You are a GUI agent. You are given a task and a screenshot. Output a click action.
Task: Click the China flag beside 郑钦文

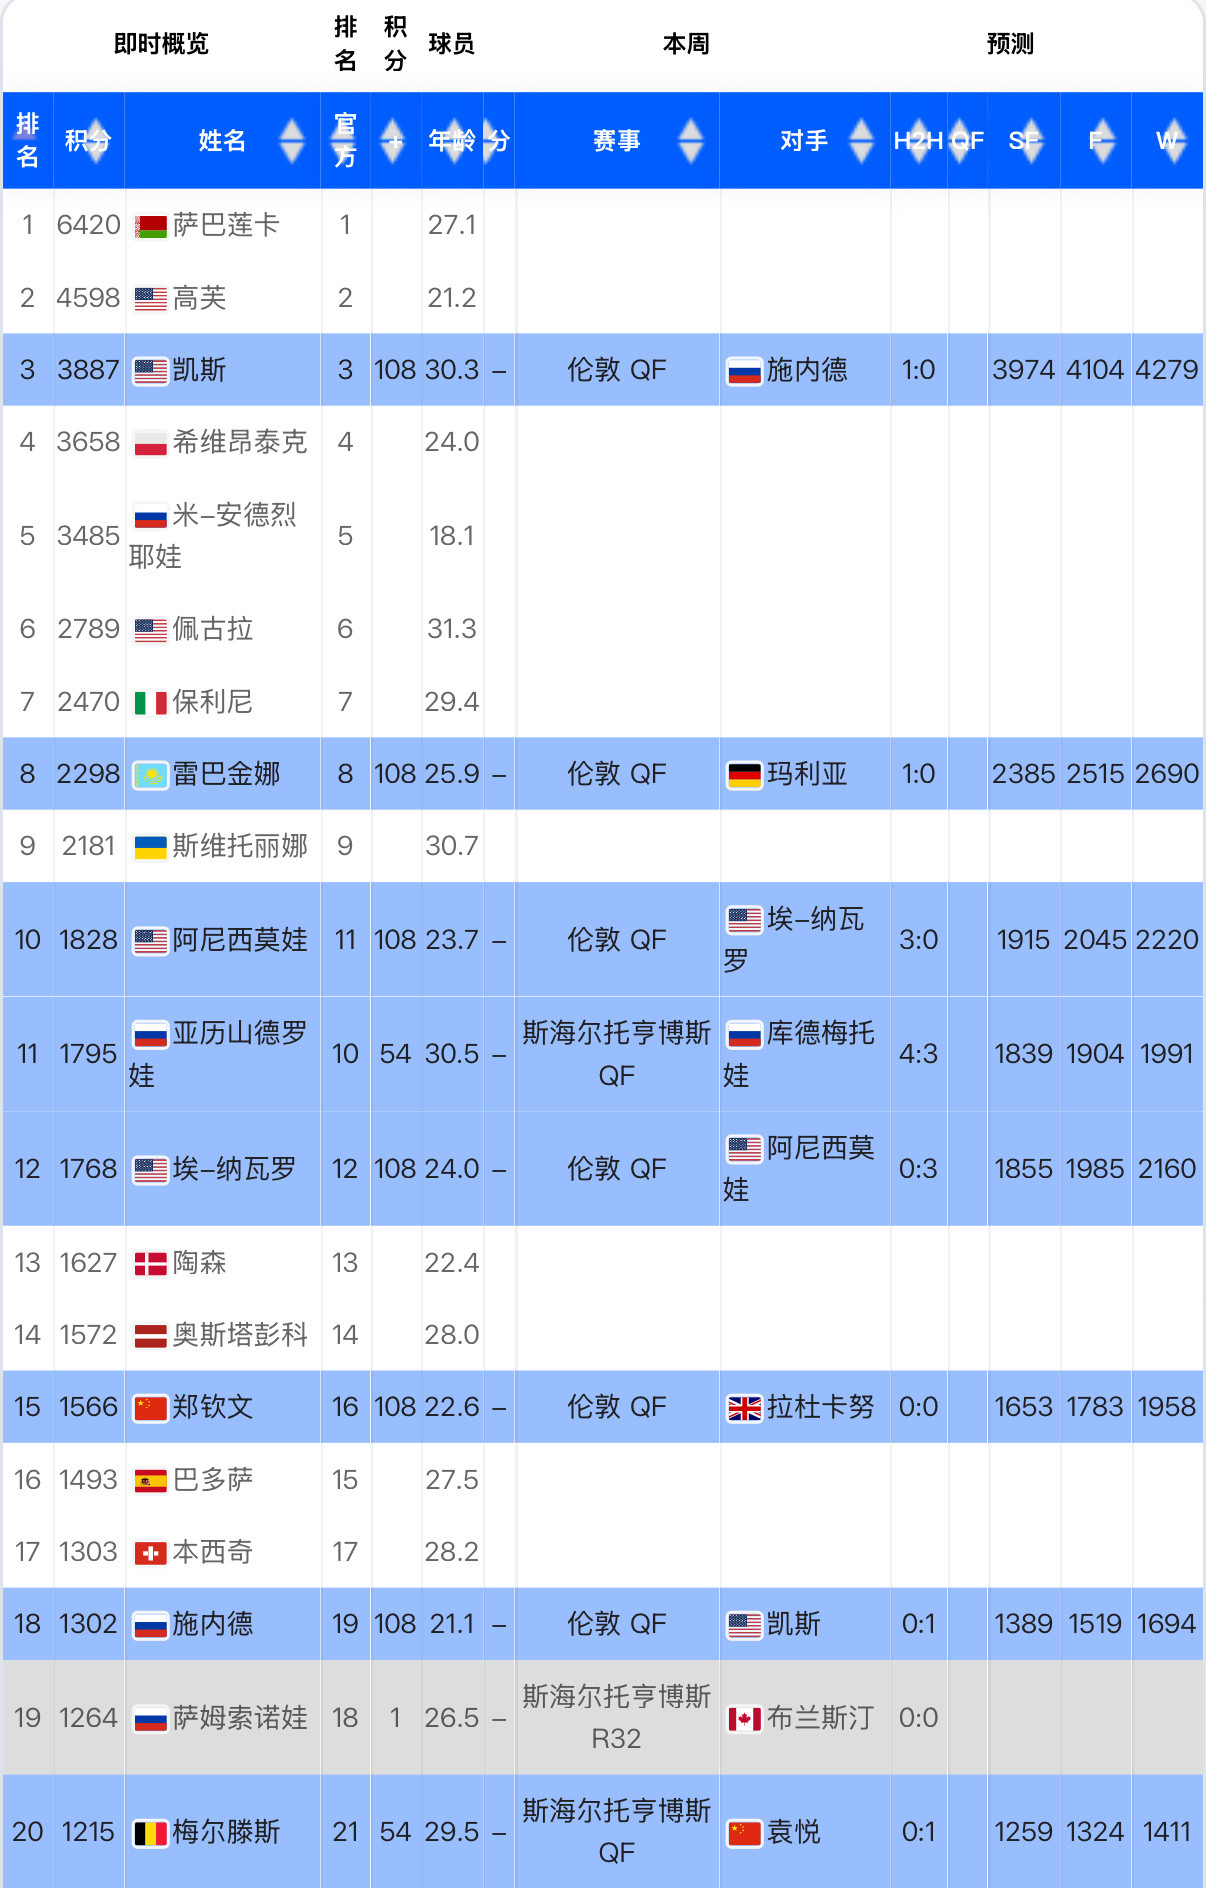(x=151, y=1408)
